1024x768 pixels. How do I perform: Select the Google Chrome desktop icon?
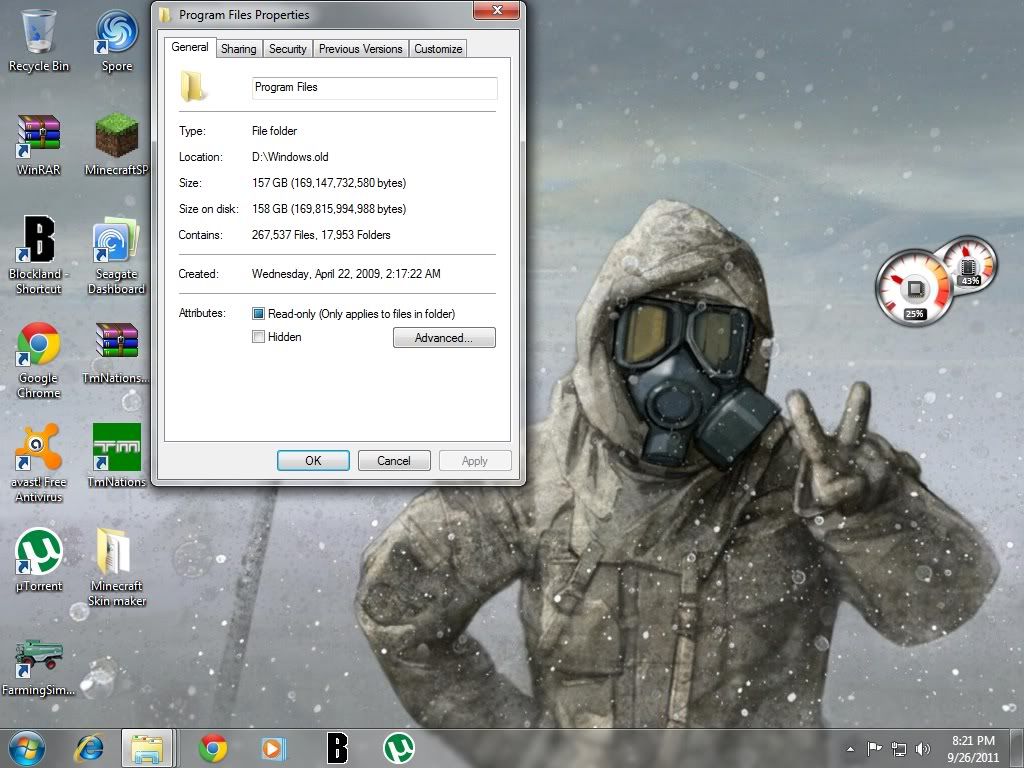39,359
